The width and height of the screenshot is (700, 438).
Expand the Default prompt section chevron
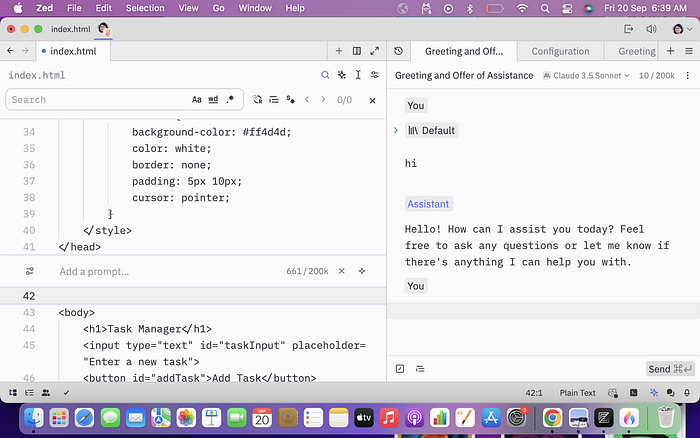[x=396, y=130]
